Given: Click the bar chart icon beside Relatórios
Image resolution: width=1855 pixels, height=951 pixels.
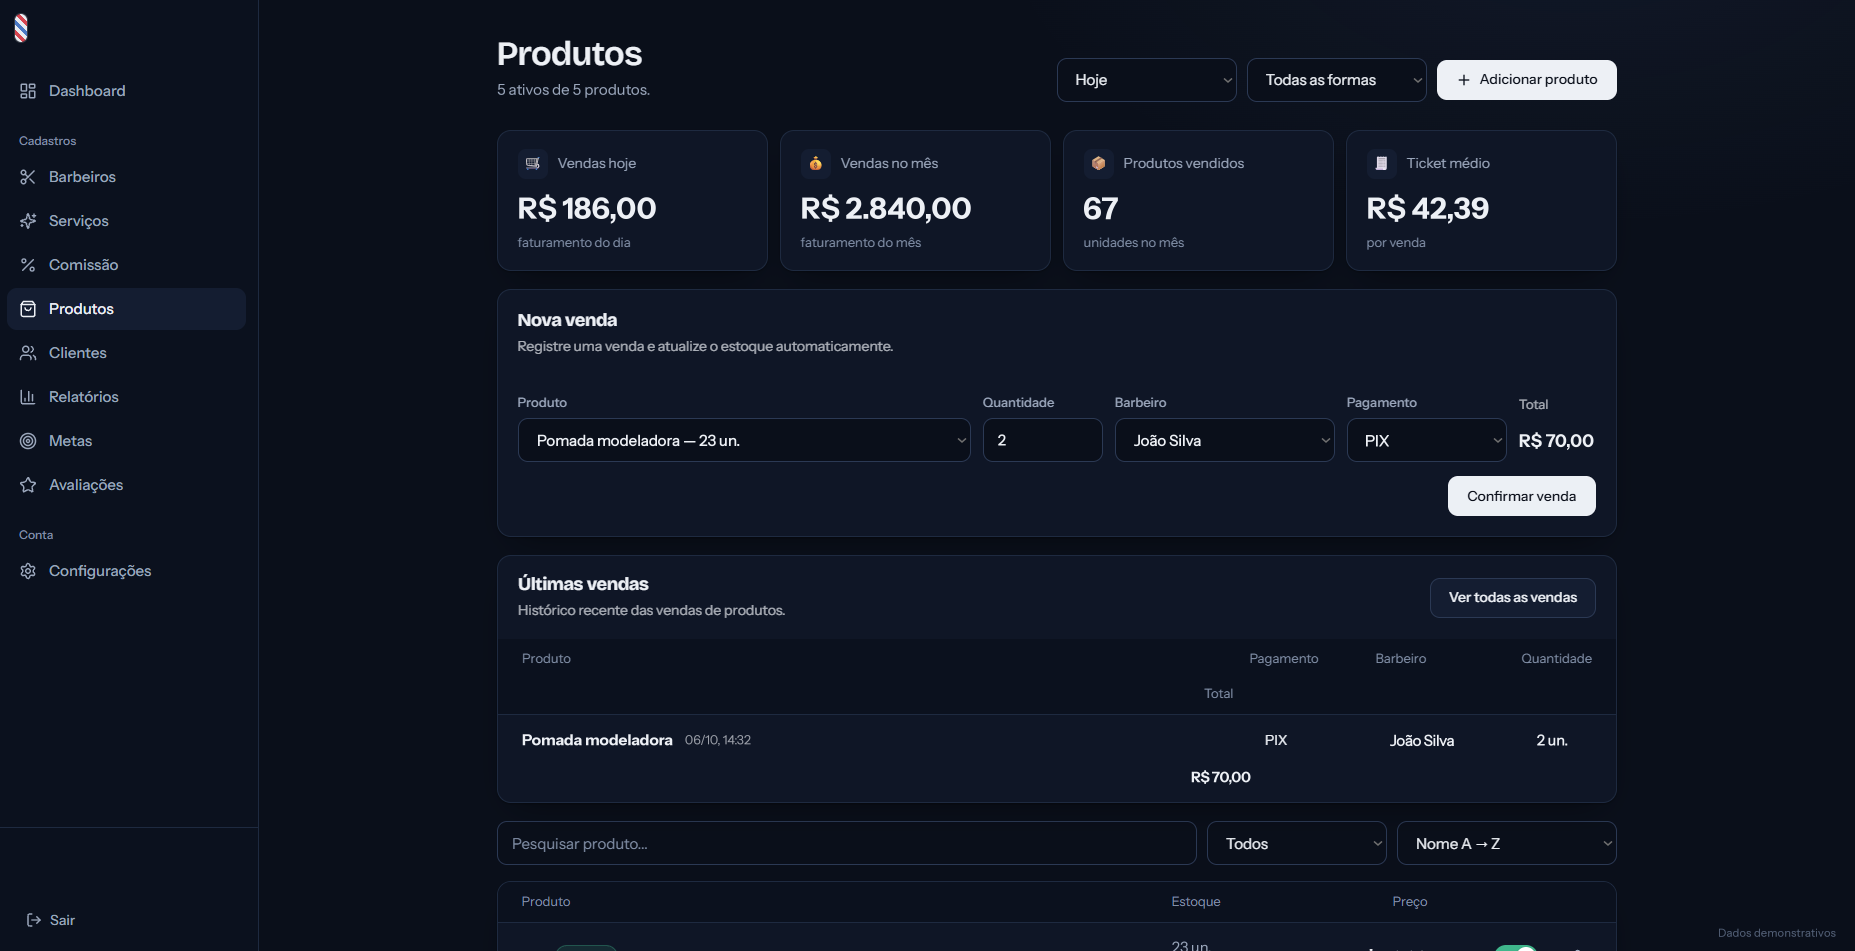Looking at the screenshot, I should pos(28,397).
